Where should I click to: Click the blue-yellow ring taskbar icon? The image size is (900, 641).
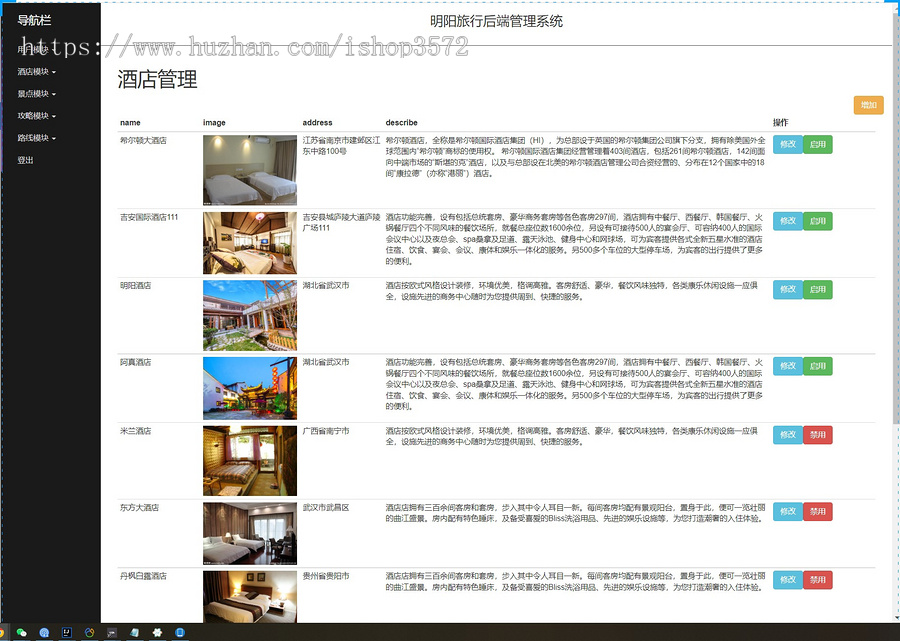pos(89,632)
